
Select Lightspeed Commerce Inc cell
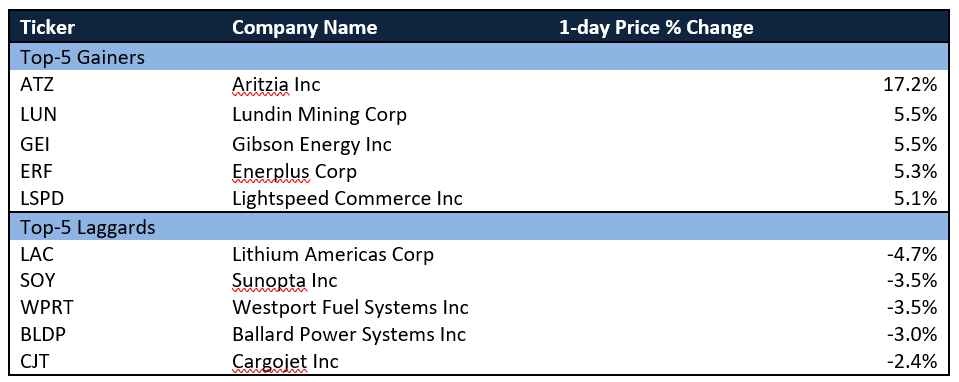pyautogui.click(x=347, y=198)
